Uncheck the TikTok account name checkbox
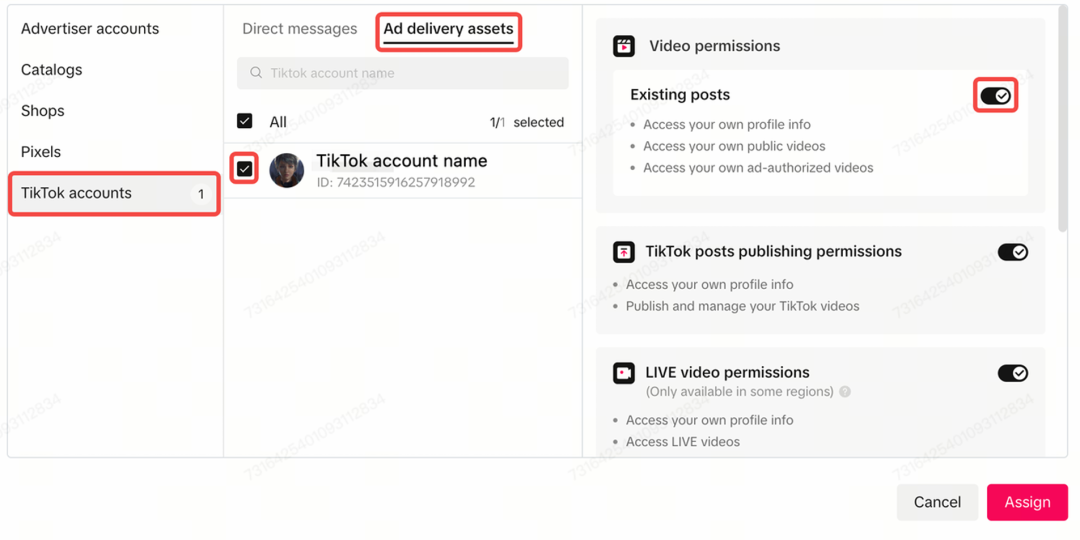 click(245, 169)
